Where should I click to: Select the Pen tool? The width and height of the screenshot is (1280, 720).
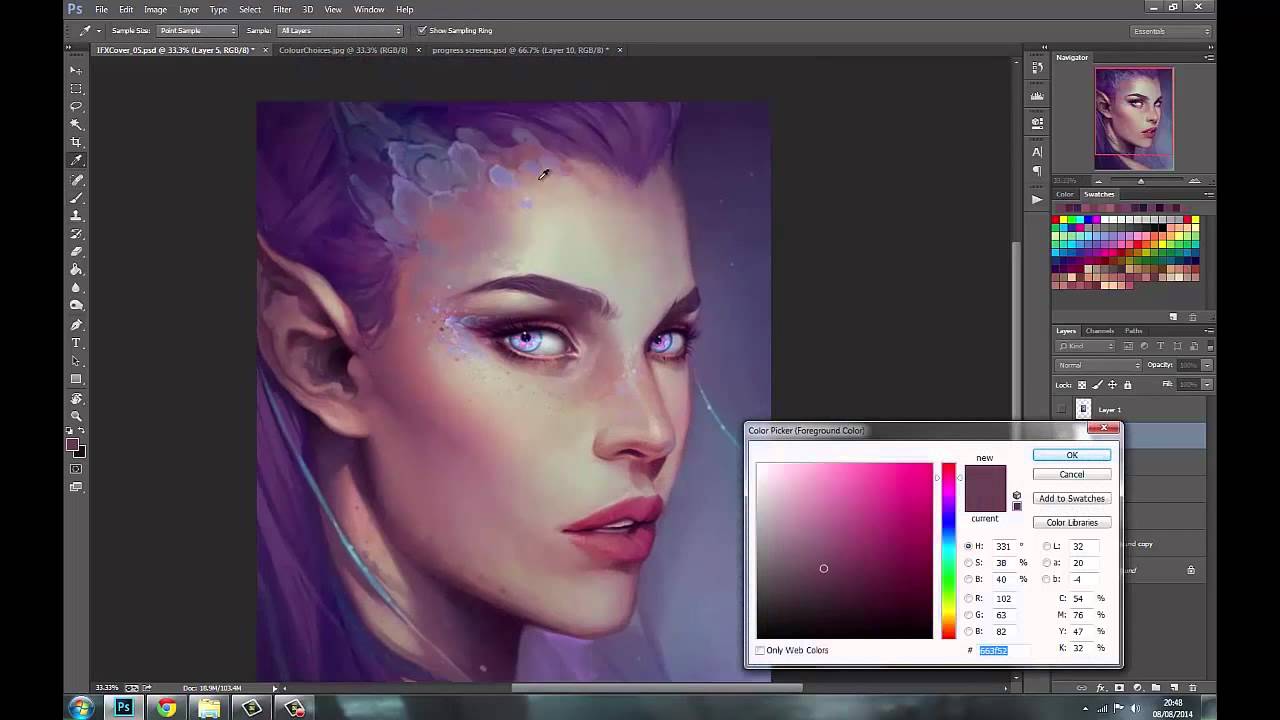click(76, 325)
